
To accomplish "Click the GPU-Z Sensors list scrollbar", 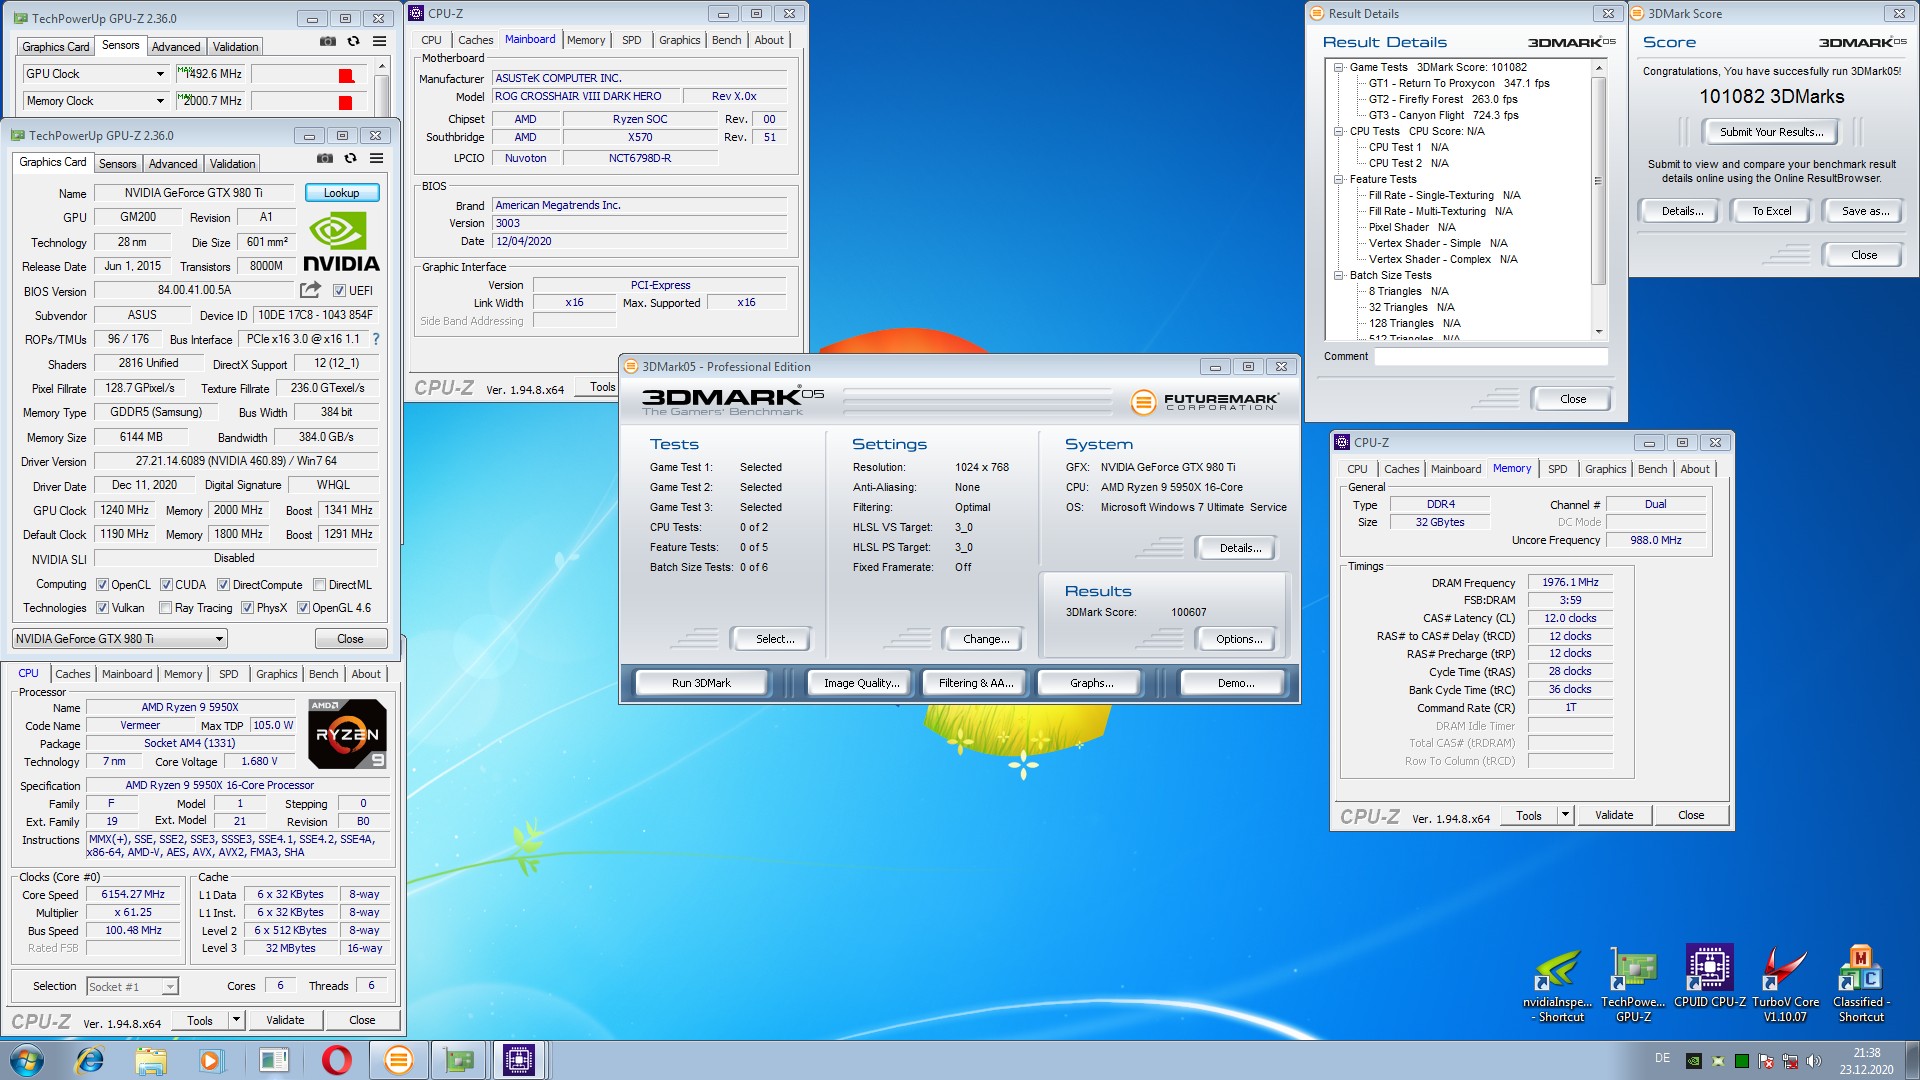I will click(x=381, y=88).
